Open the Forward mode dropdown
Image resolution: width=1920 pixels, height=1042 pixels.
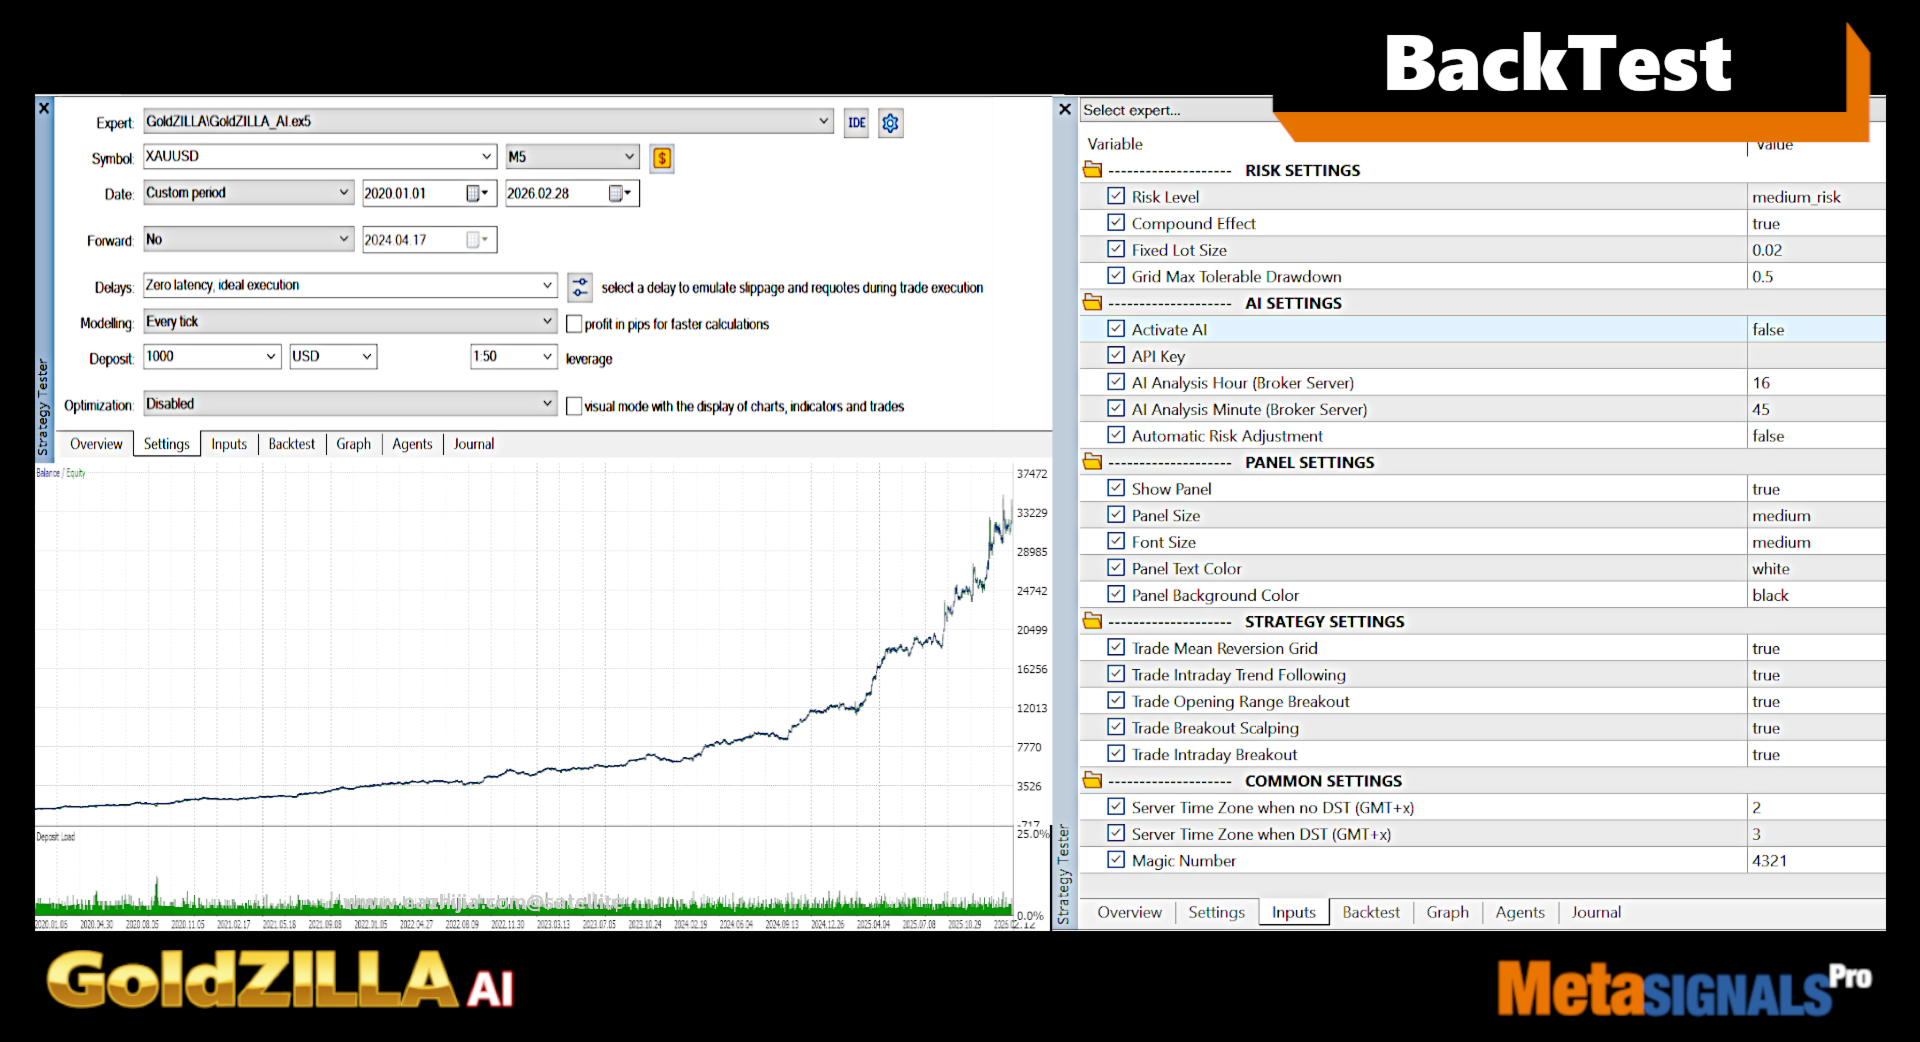(x=344, y=239)
